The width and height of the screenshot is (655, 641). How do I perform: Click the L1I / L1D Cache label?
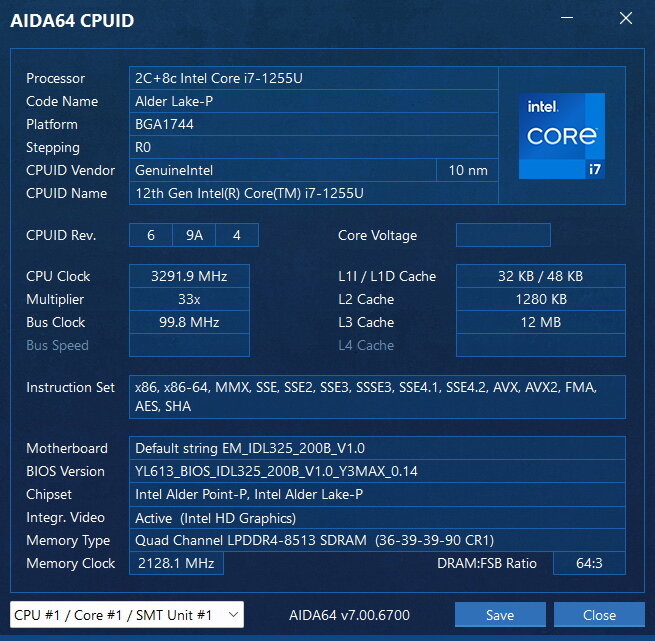pyautogui.click(x=387, y=276)
